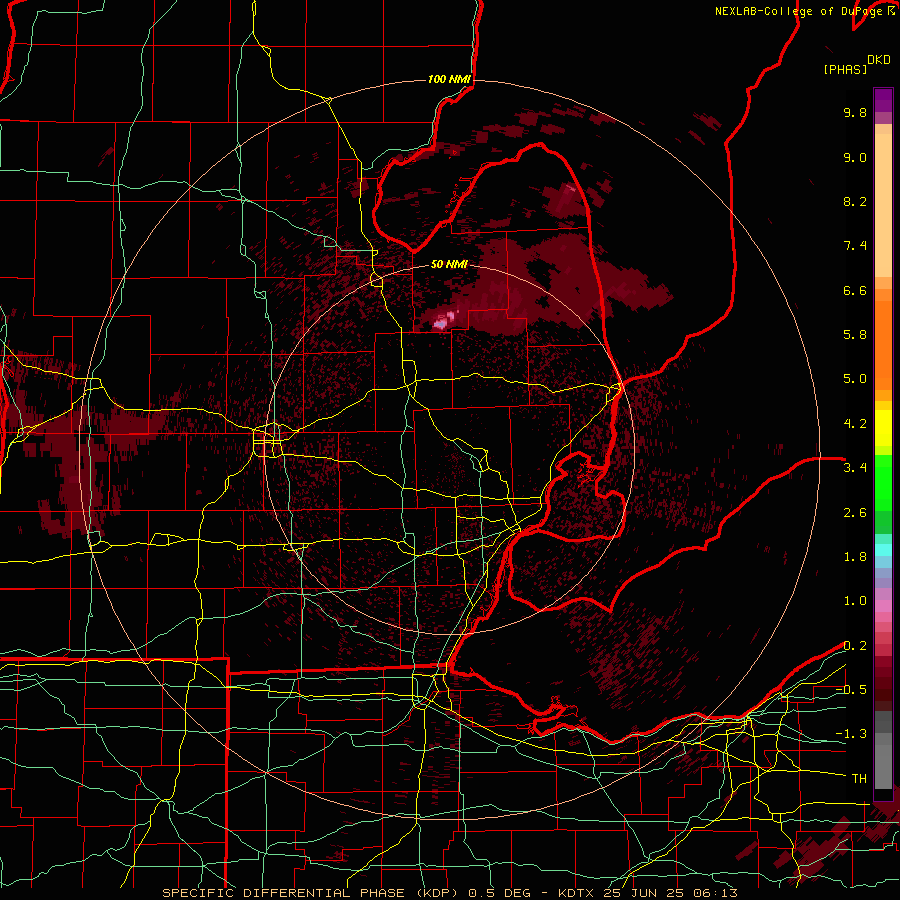This screenshot has width=900, height=900.
Task: Select the -1.3 scale value
Action: click(851, 734)
